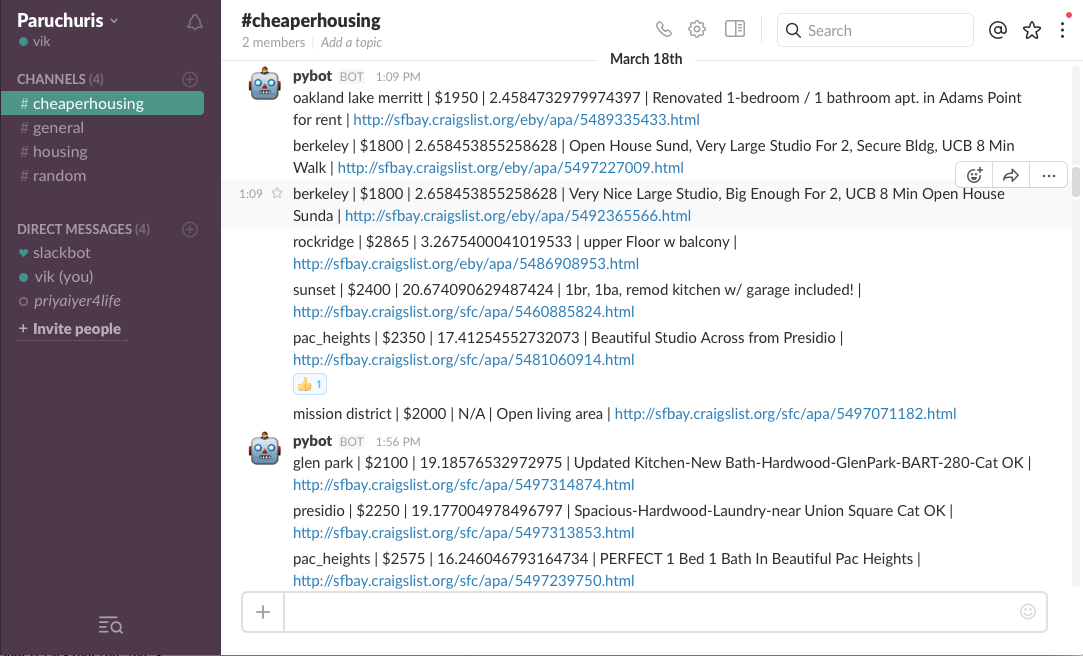Image resolution: width=1083 pixels, height=656 pixels.
Task: Filter the channel list with the sidebar icon
Action: click(110, 625)
